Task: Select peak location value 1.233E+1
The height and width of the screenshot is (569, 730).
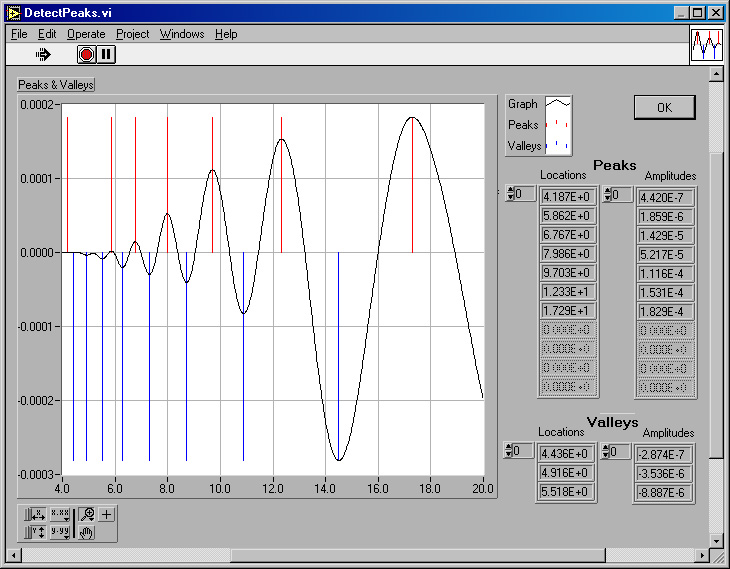Action: point(568,292)
